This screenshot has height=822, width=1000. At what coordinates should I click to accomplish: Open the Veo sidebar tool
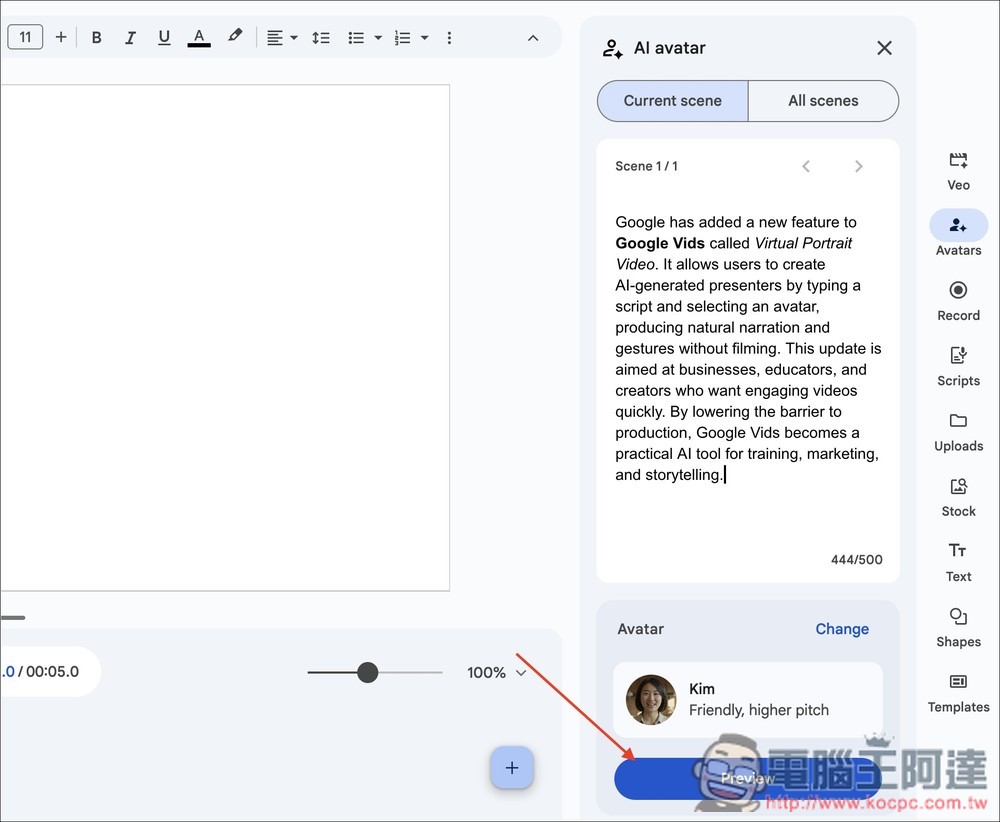(x=958, y=172)
